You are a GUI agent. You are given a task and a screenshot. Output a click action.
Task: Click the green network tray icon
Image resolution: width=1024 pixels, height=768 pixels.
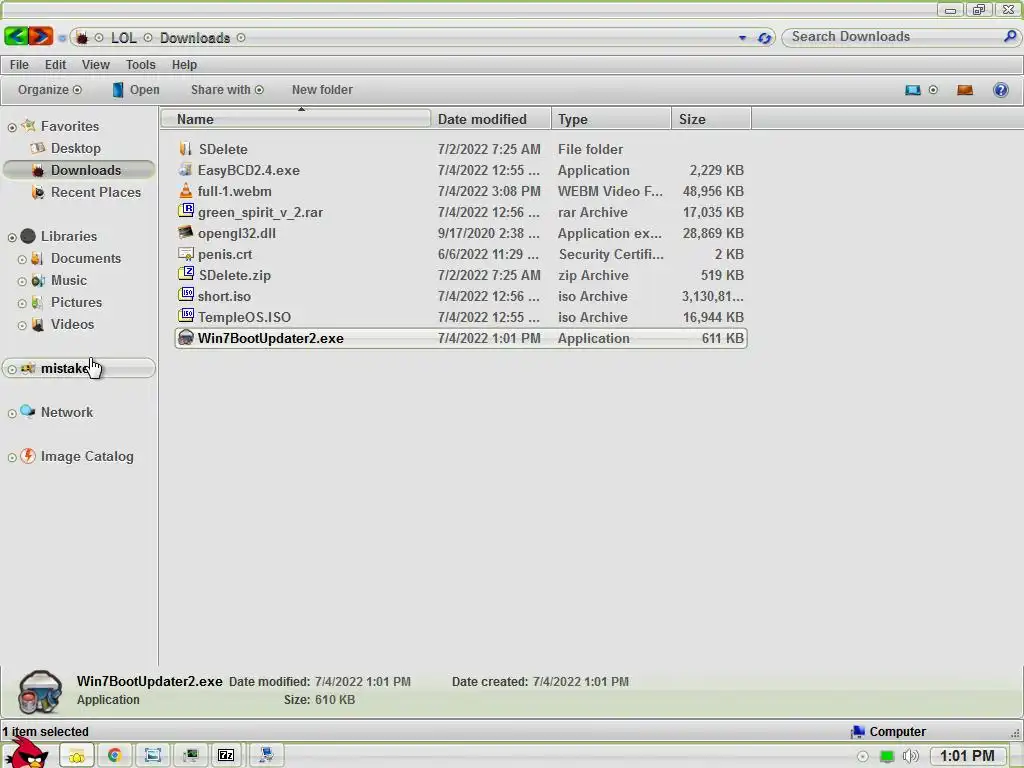(x=886, y=756)
